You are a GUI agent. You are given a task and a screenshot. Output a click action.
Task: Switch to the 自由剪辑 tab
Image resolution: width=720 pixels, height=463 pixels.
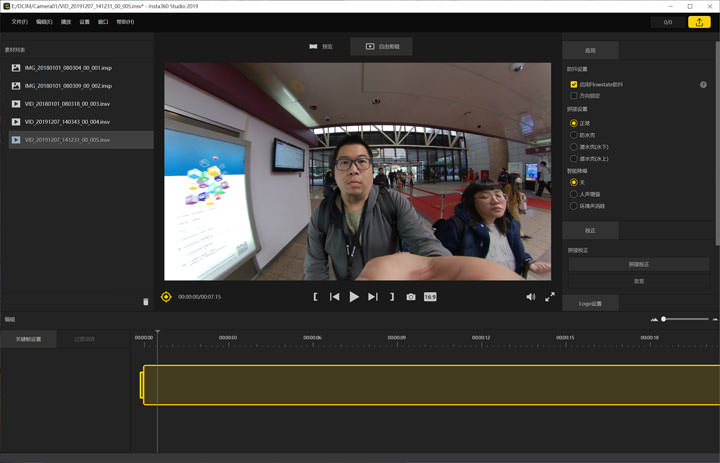pos(381,46)
